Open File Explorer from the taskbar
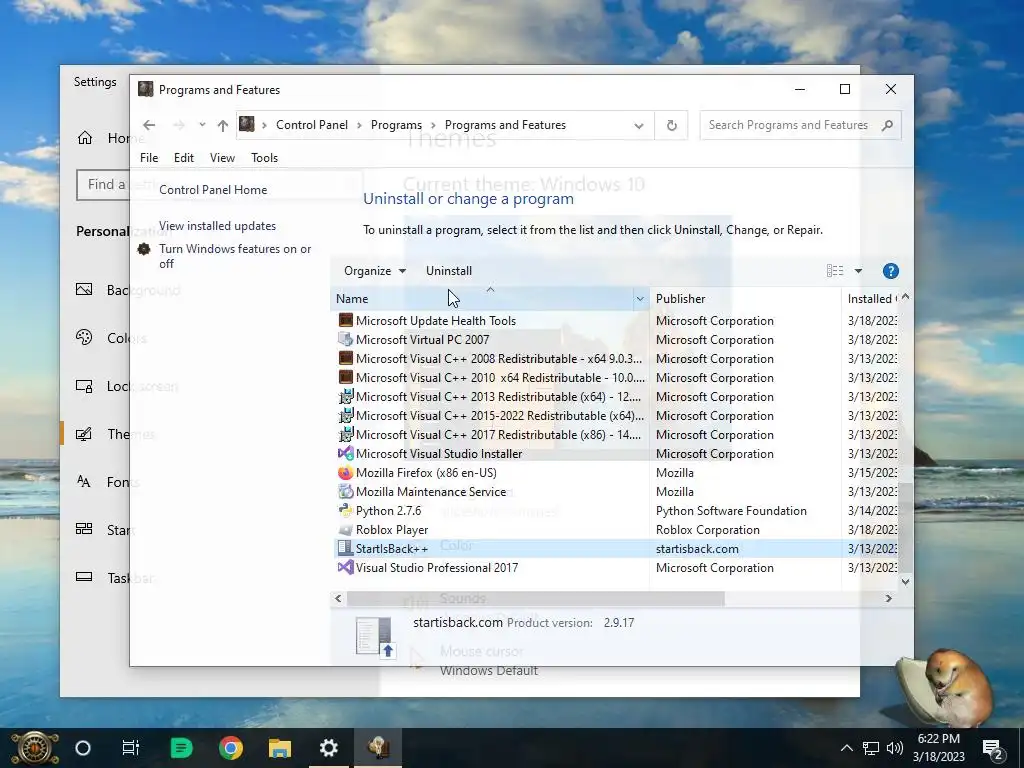Image resolution: width=1024 pixels, height=768 pixels. tap(280, 748)
